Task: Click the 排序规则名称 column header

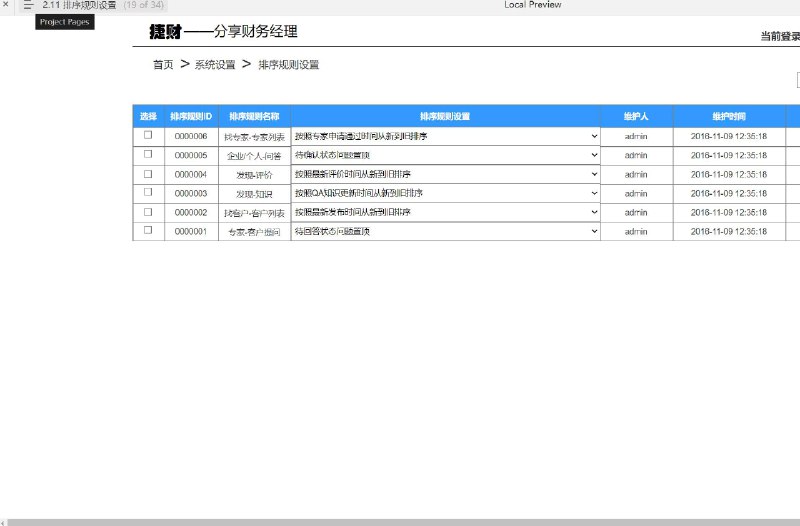Action: [x=254, y=116]
